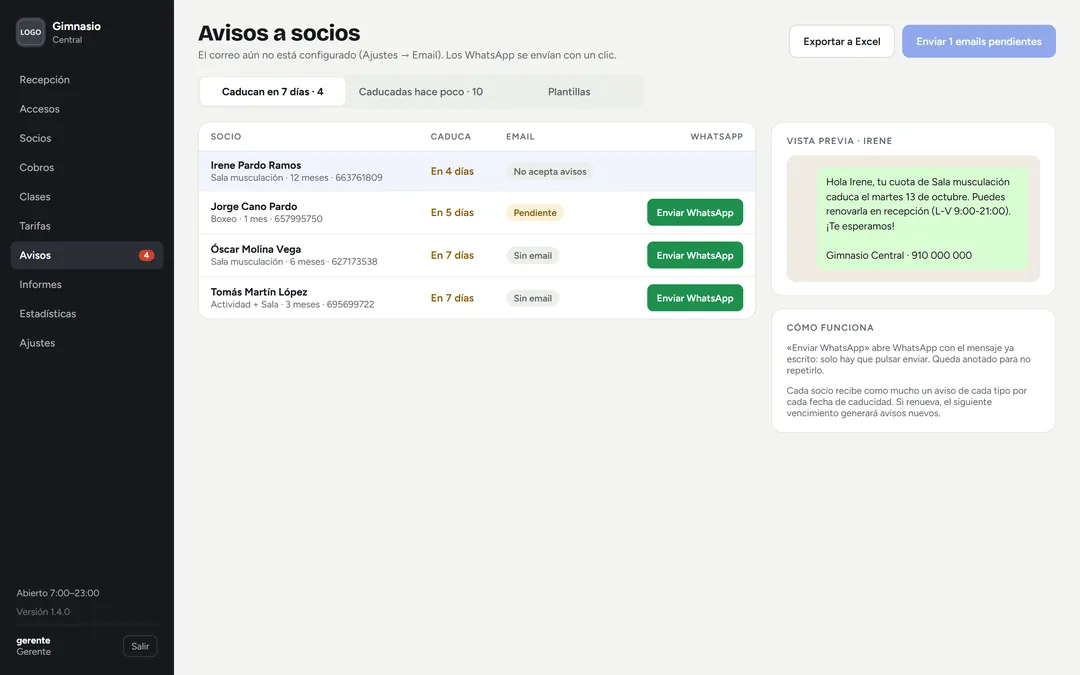The image size is (1080, 675).
Task: Export the list with Exportar a Excel
Action: pos(842,41)
